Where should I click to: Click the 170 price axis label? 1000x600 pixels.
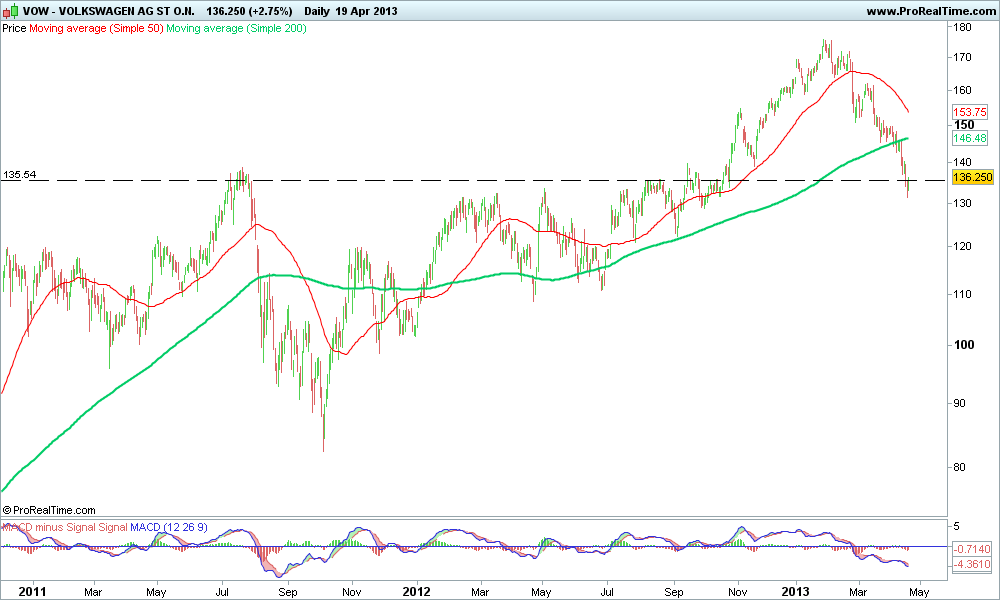tap(962, 57)
